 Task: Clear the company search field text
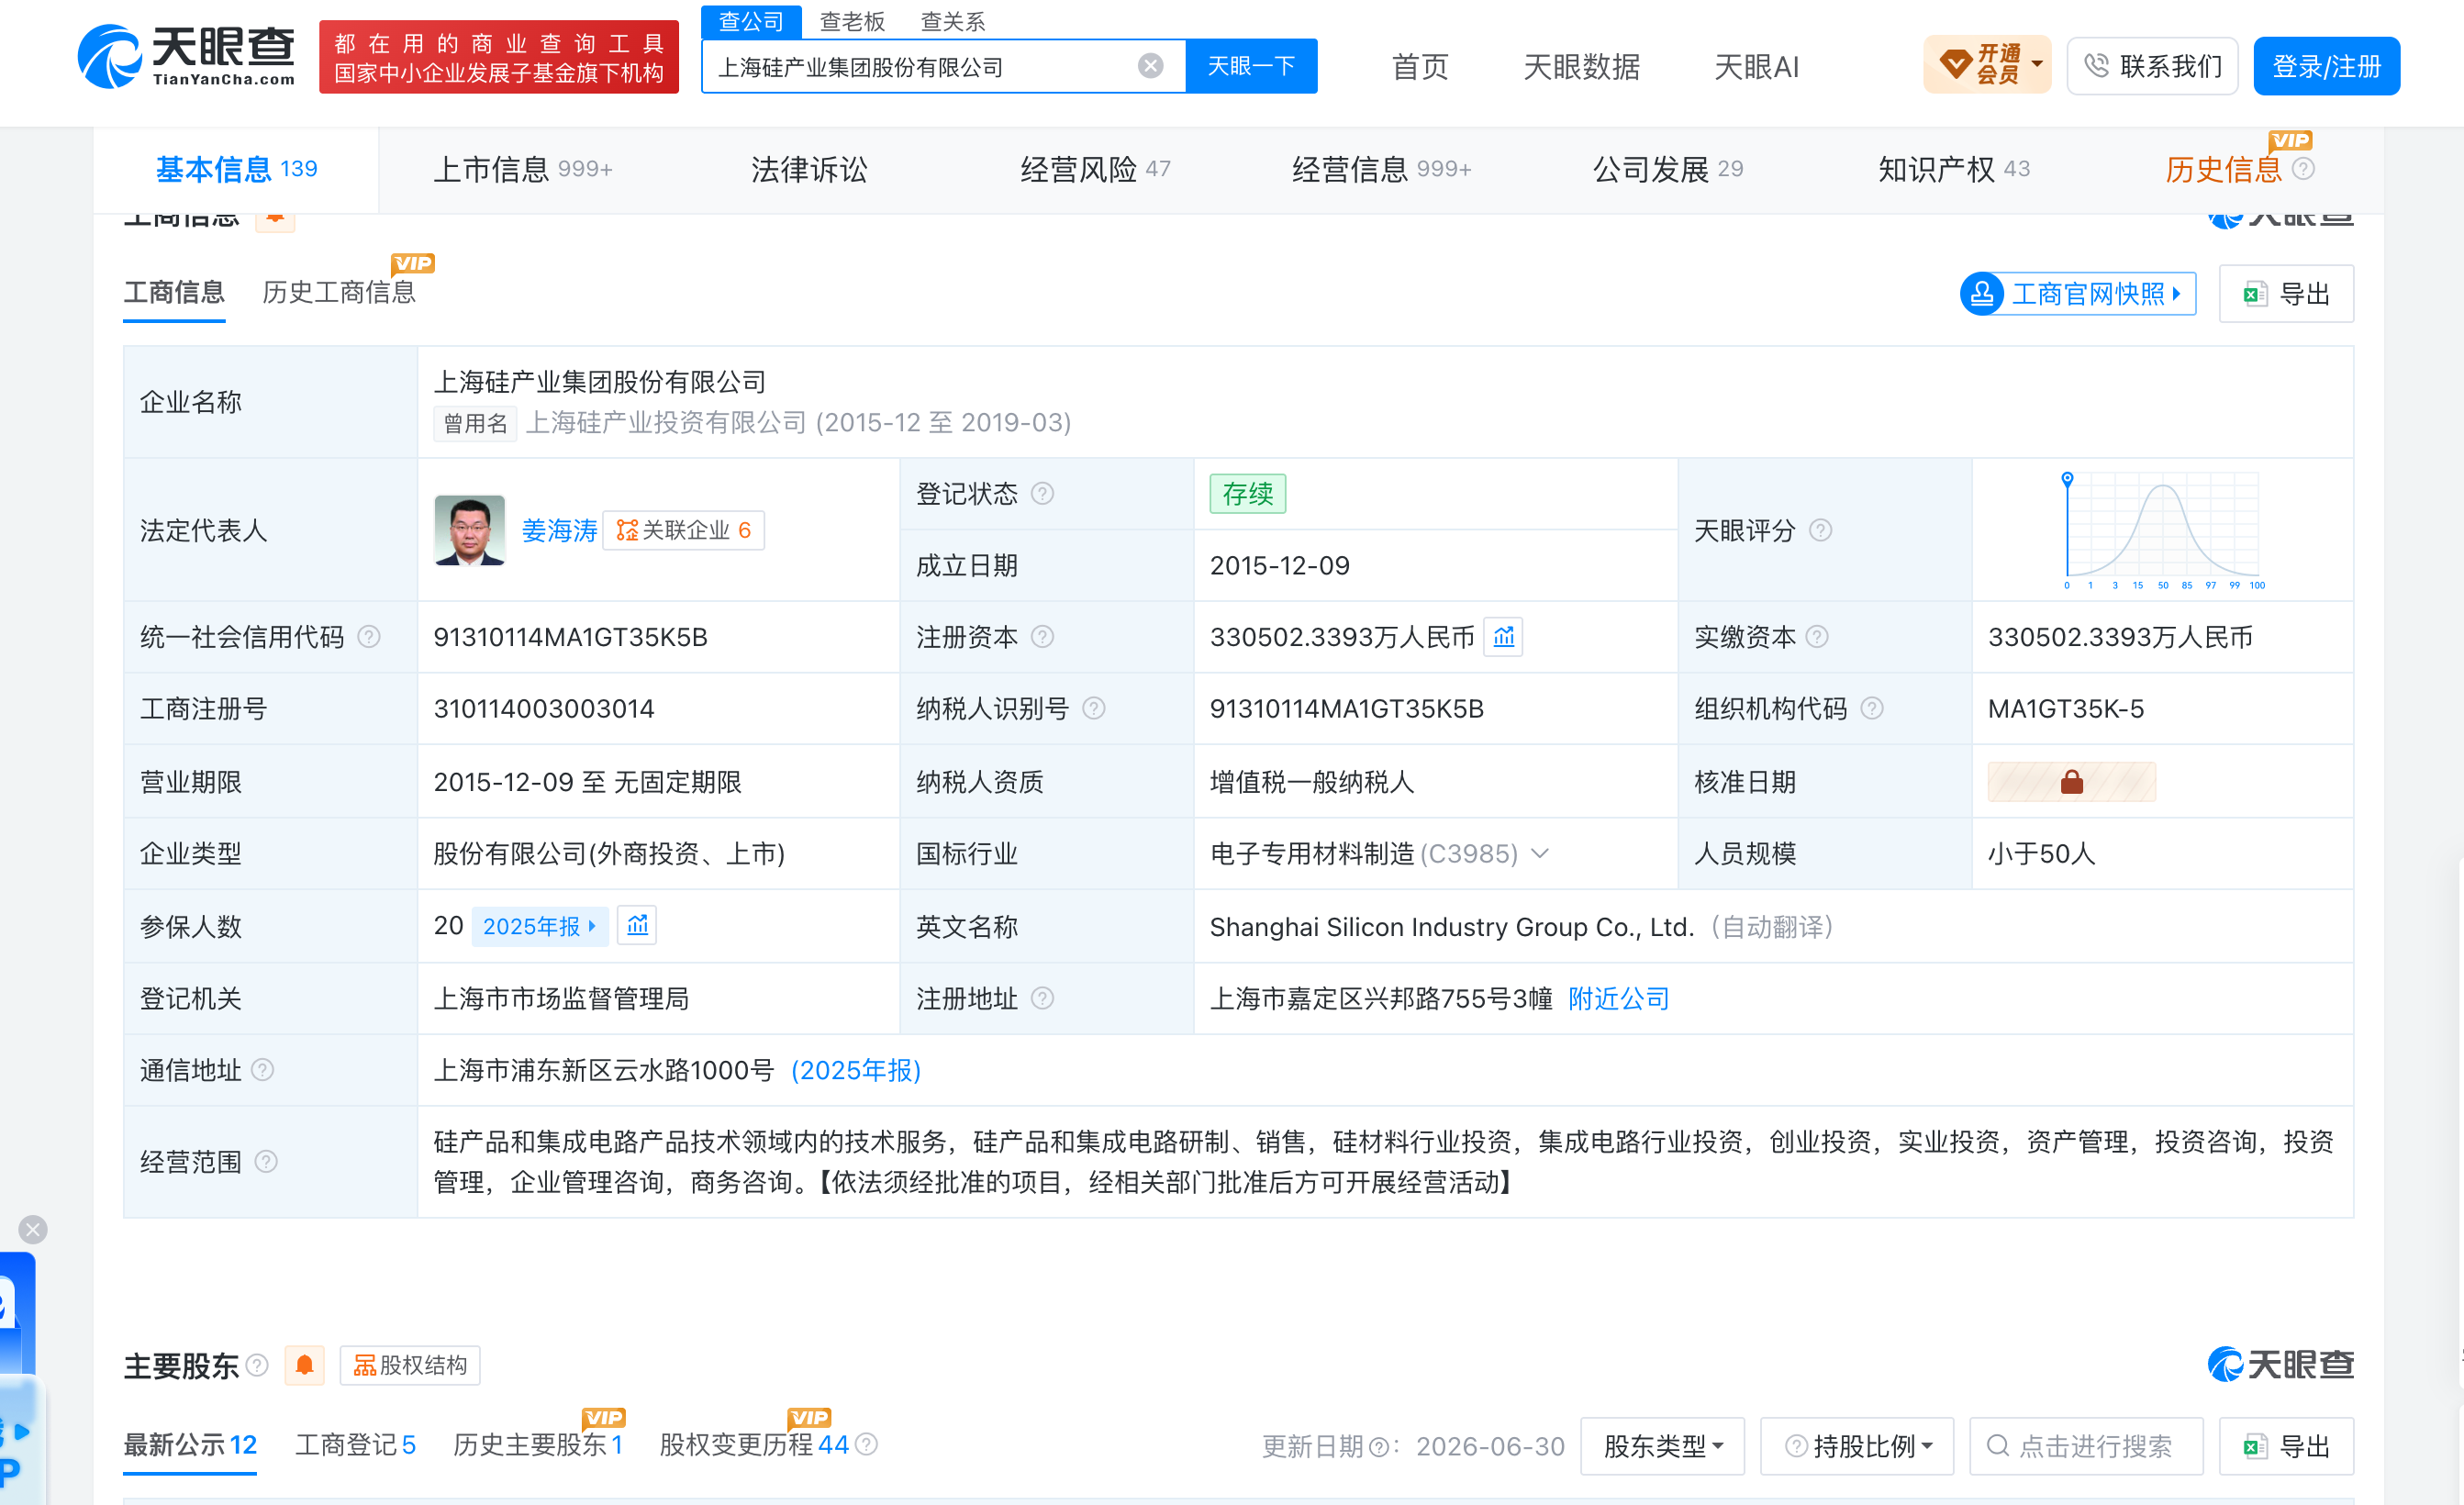(1150, 66)
